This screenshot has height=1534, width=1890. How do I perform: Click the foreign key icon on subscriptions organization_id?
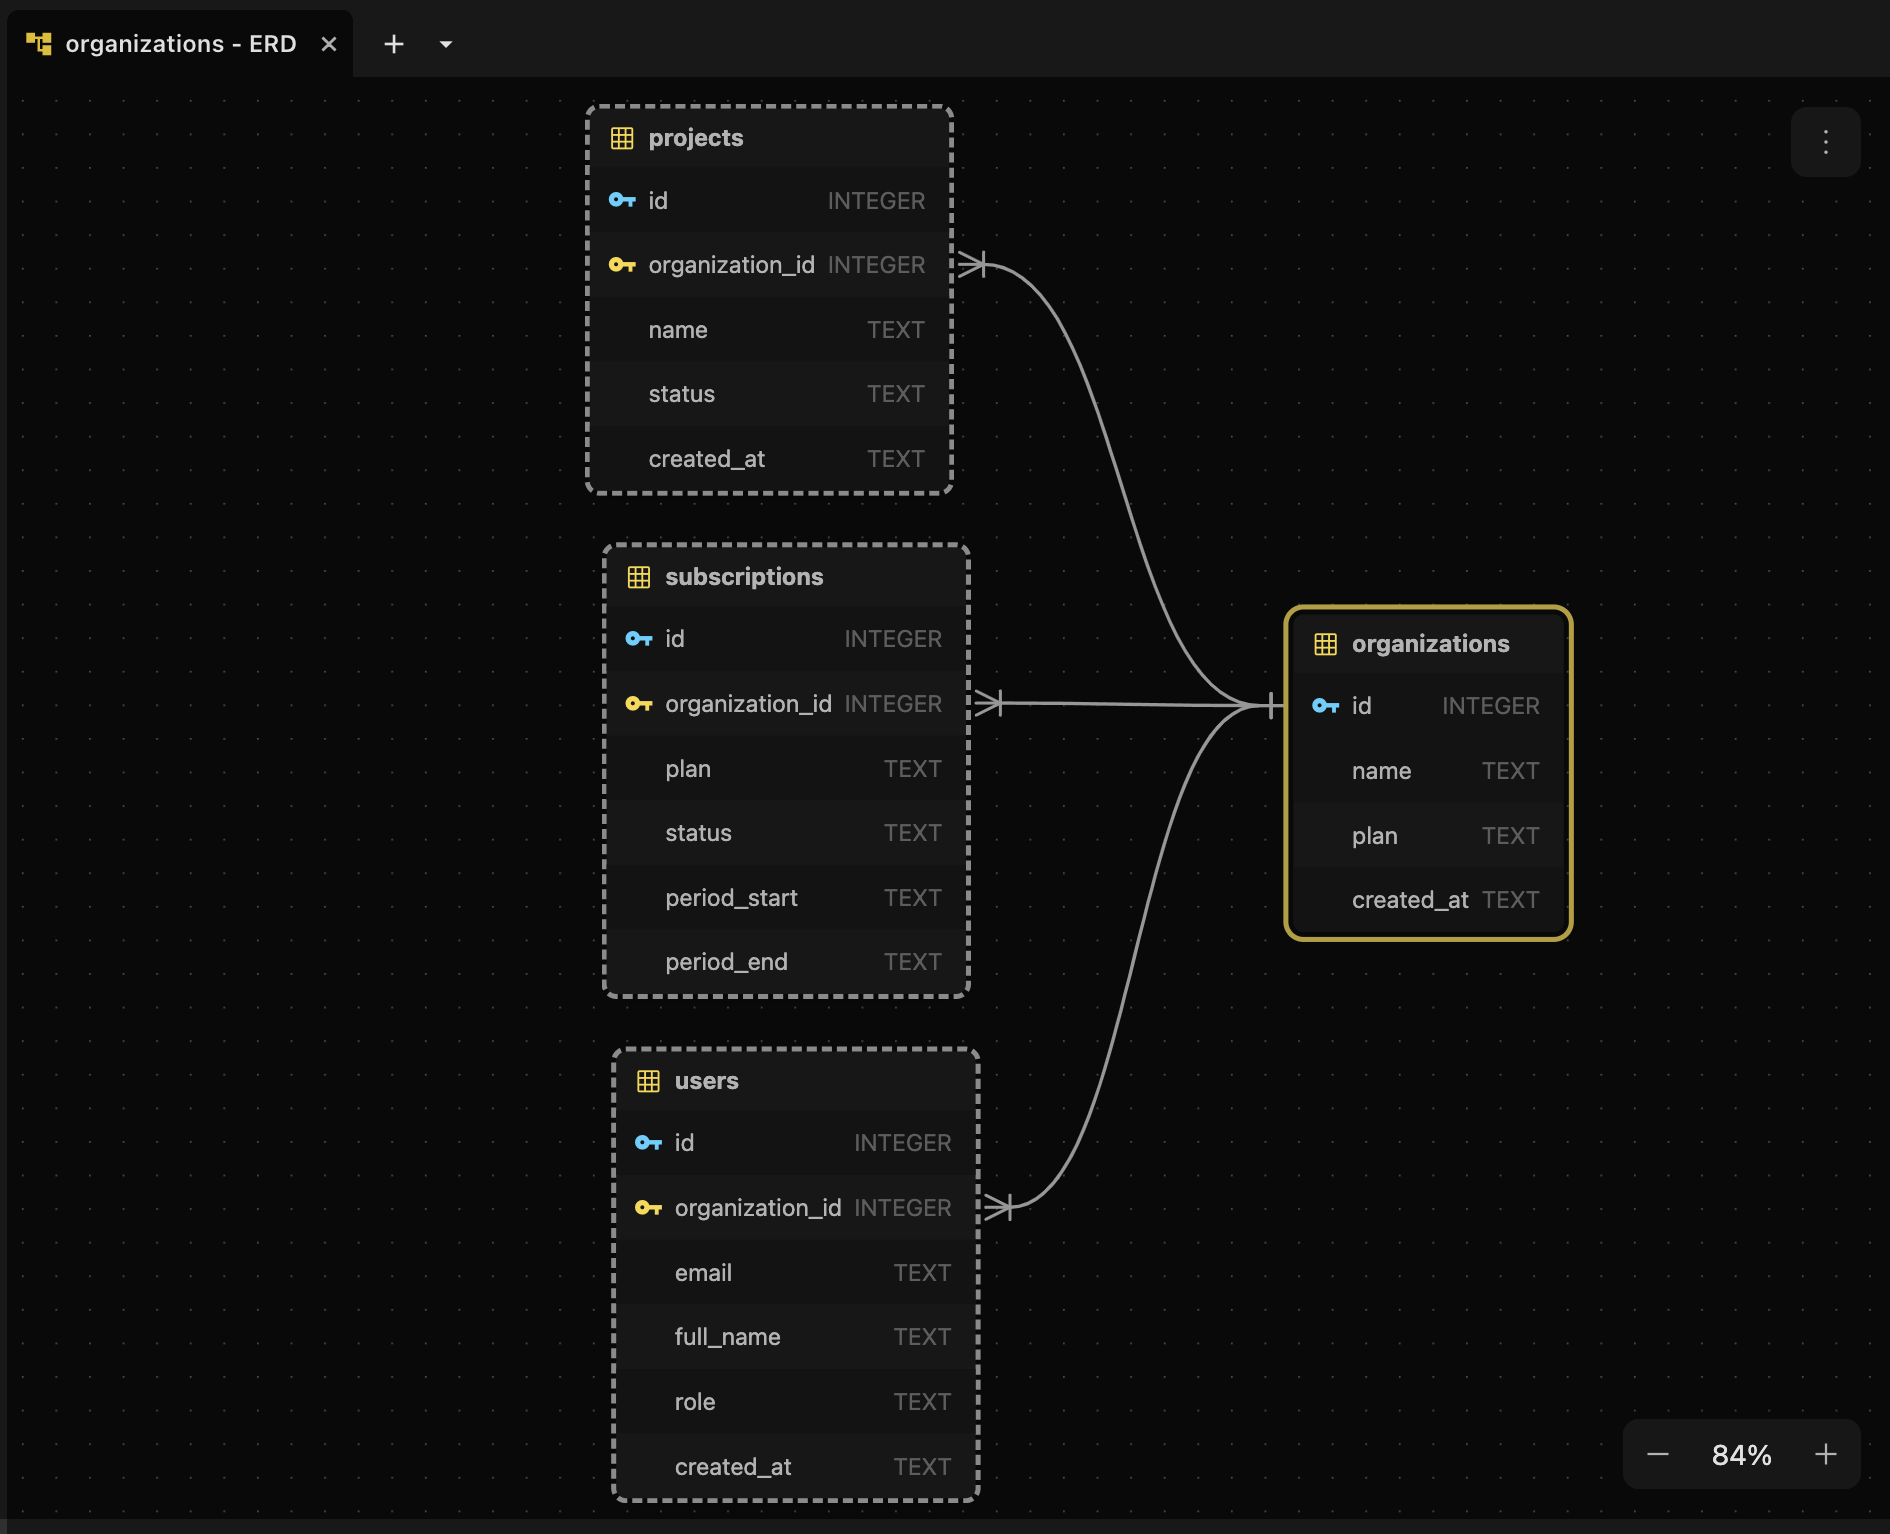pos(640,703)
